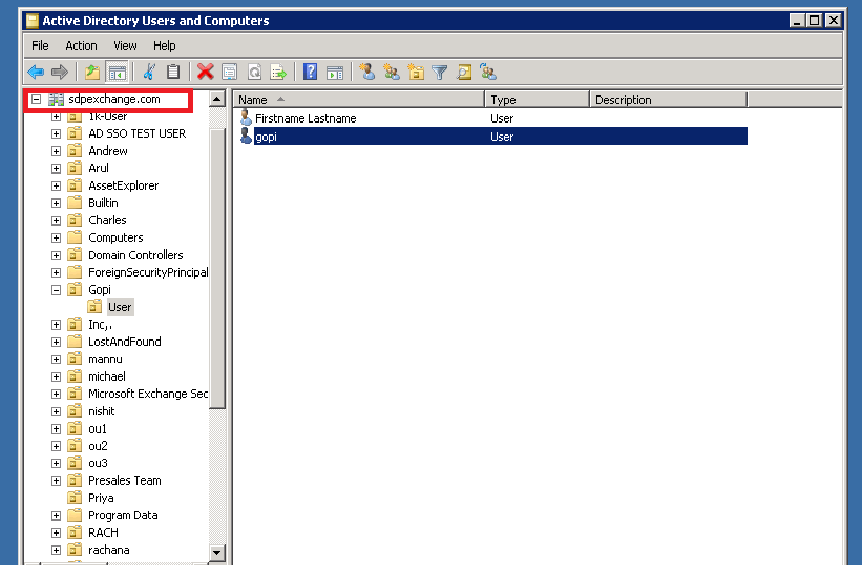The width and height of the screenshot is (862, 565).
Task: Open the View menu
Action: pos(125,46)
